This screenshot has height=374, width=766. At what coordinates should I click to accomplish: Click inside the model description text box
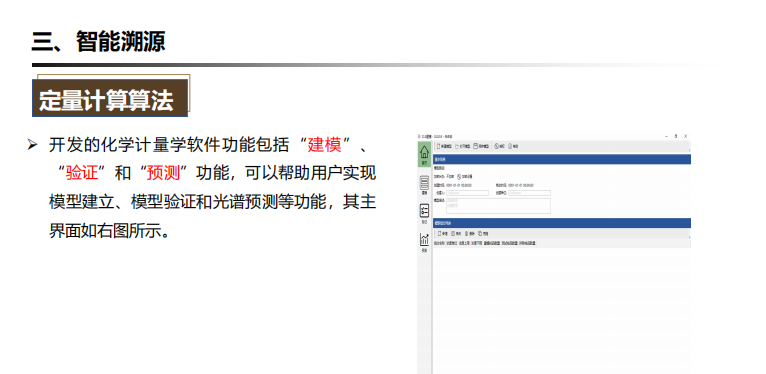pyautogui.click(x=498, y=206)
